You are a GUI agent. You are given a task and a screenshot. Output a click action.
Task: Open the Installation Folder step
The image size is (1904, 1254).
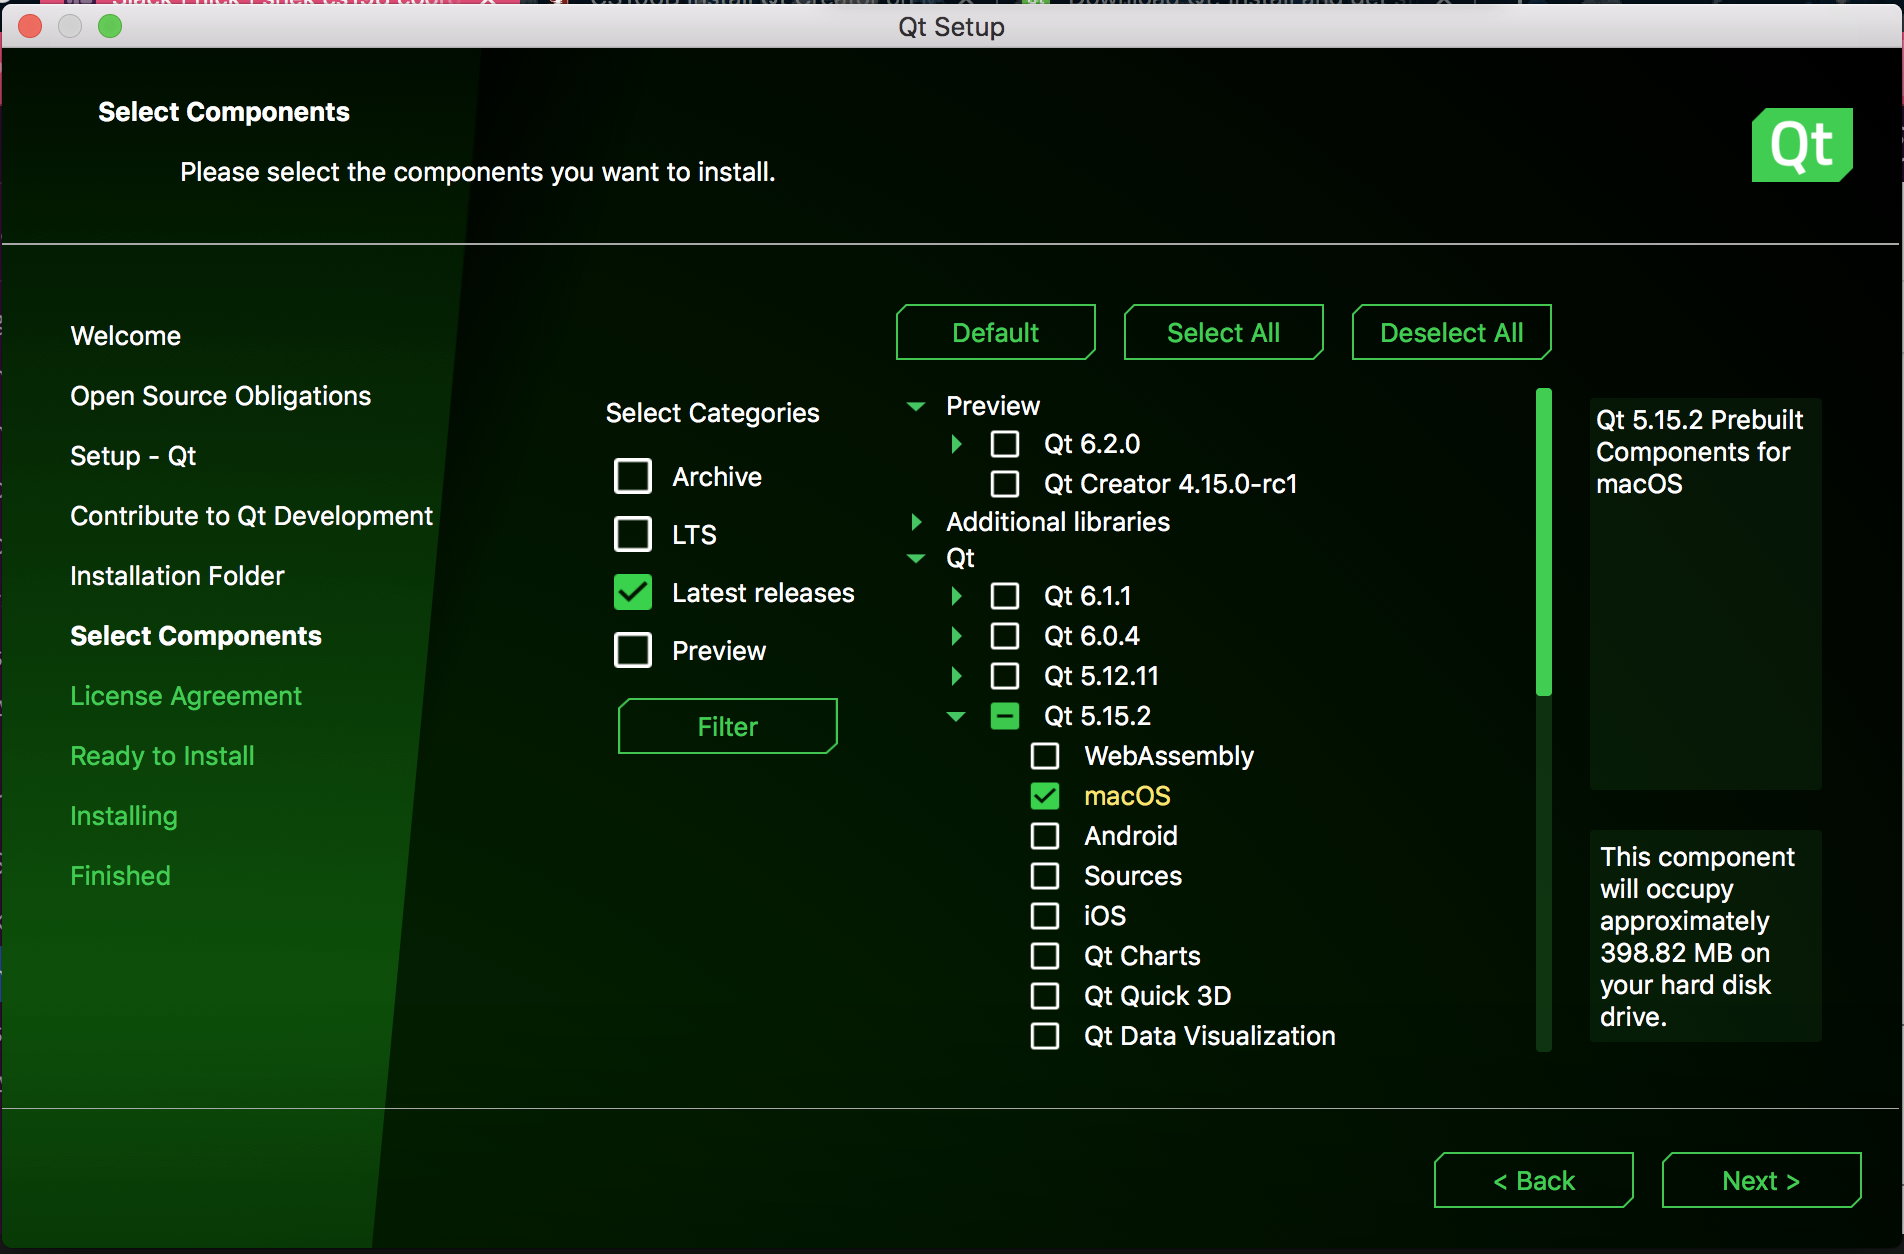click(177, 575)
